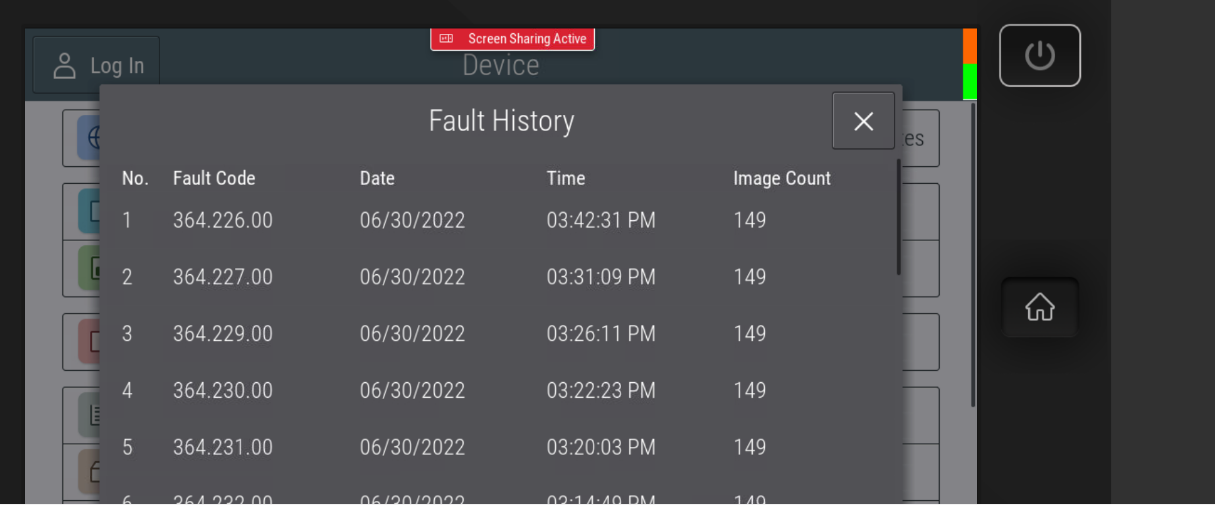Viewport: 1215px width, 505px height.
Task: Click the teal icon on left edge
Action: click(89, 211)
